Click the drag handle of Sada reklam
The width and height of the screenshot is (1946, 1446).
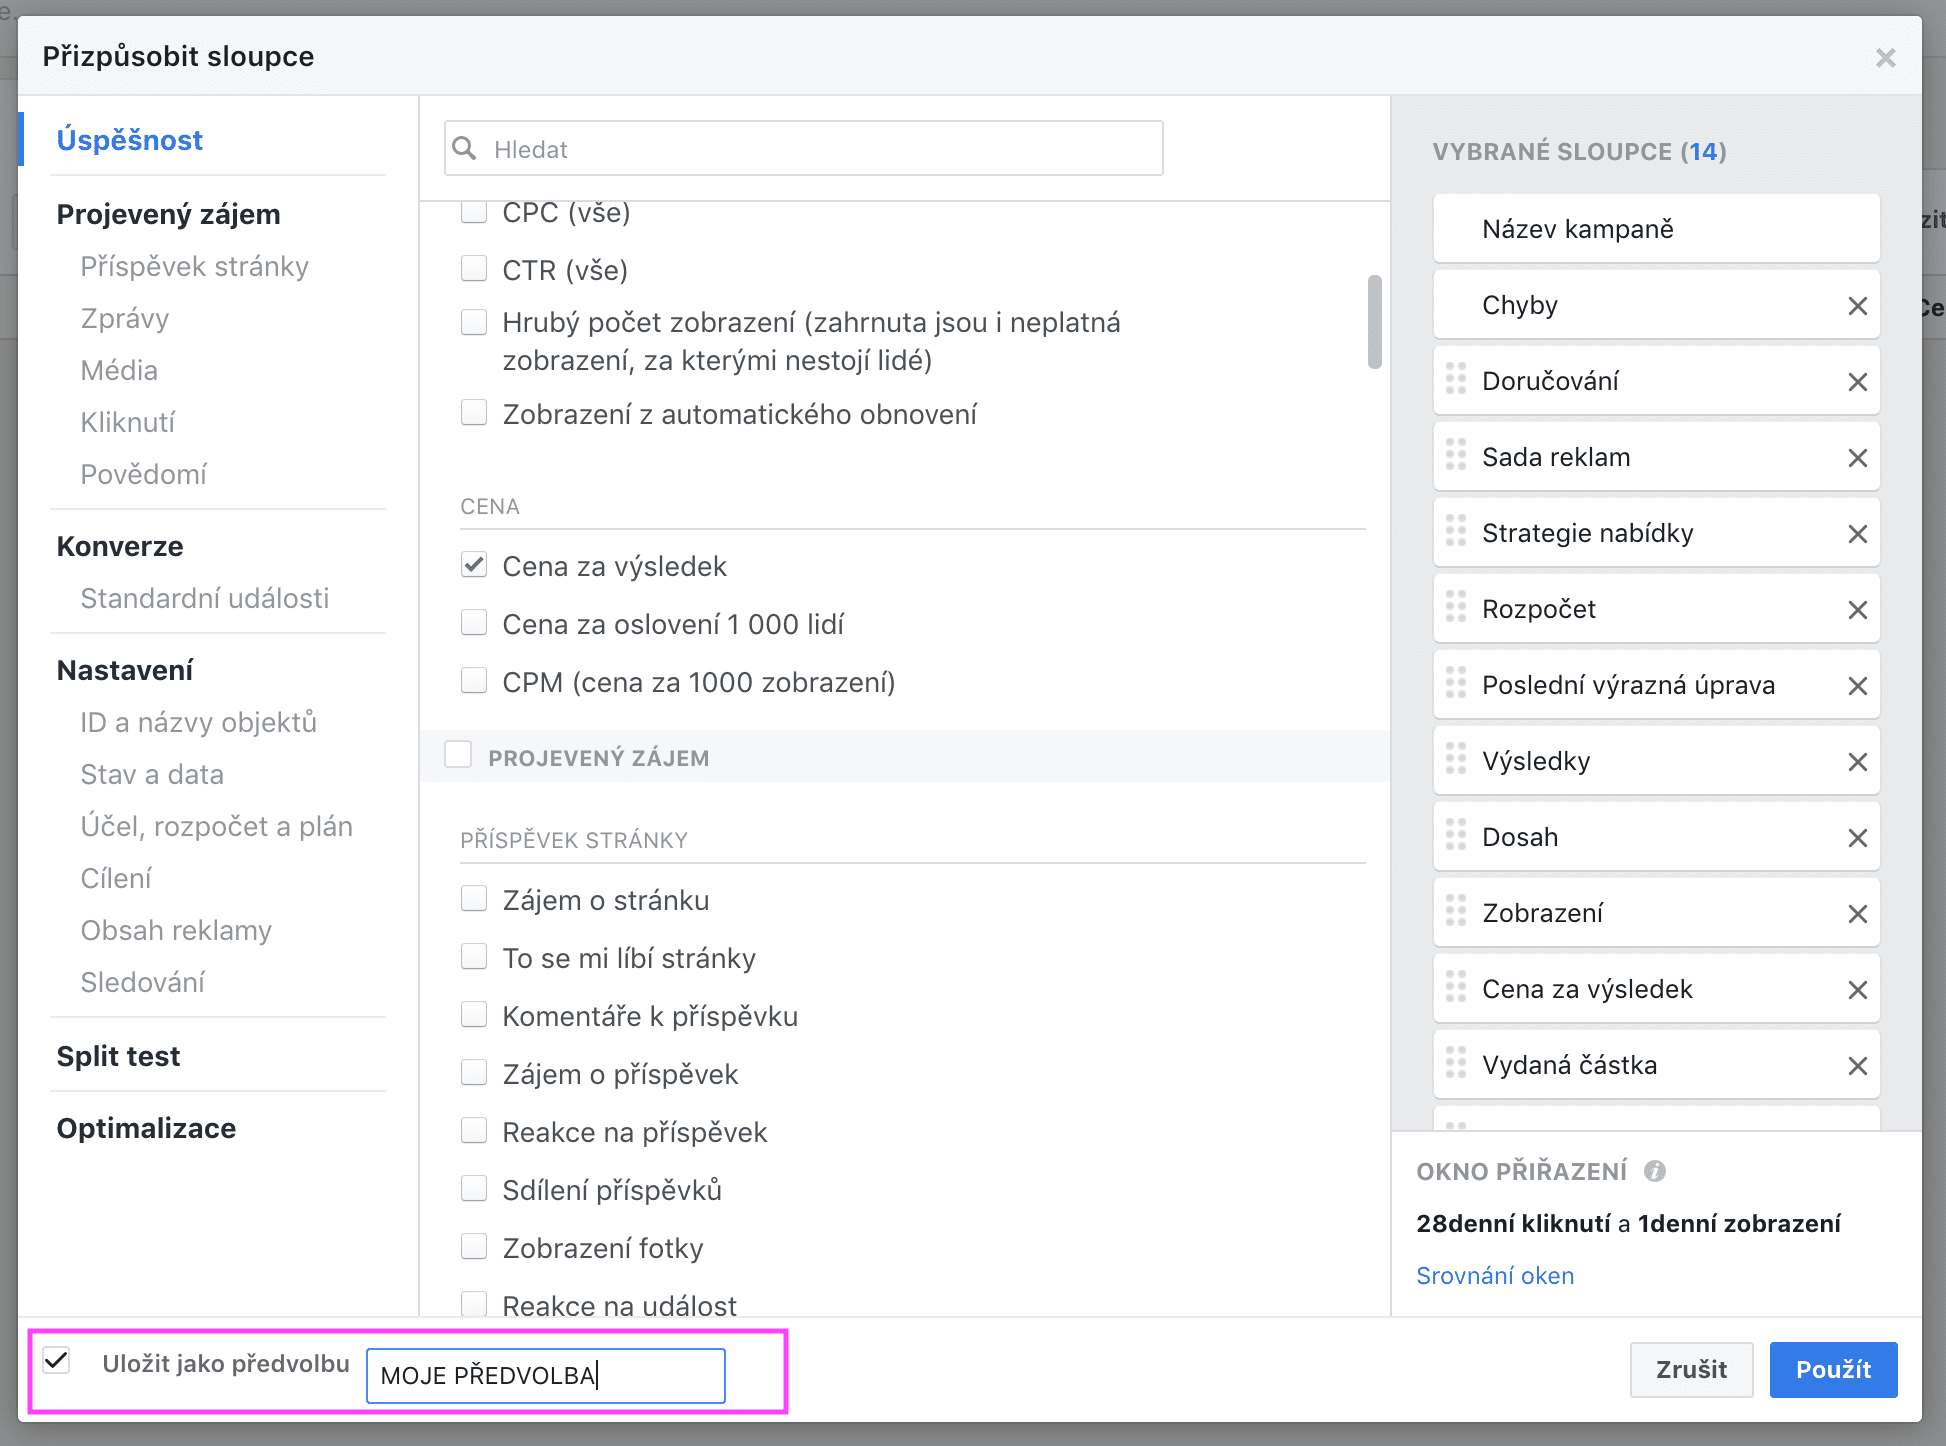tap(1456, 456)
